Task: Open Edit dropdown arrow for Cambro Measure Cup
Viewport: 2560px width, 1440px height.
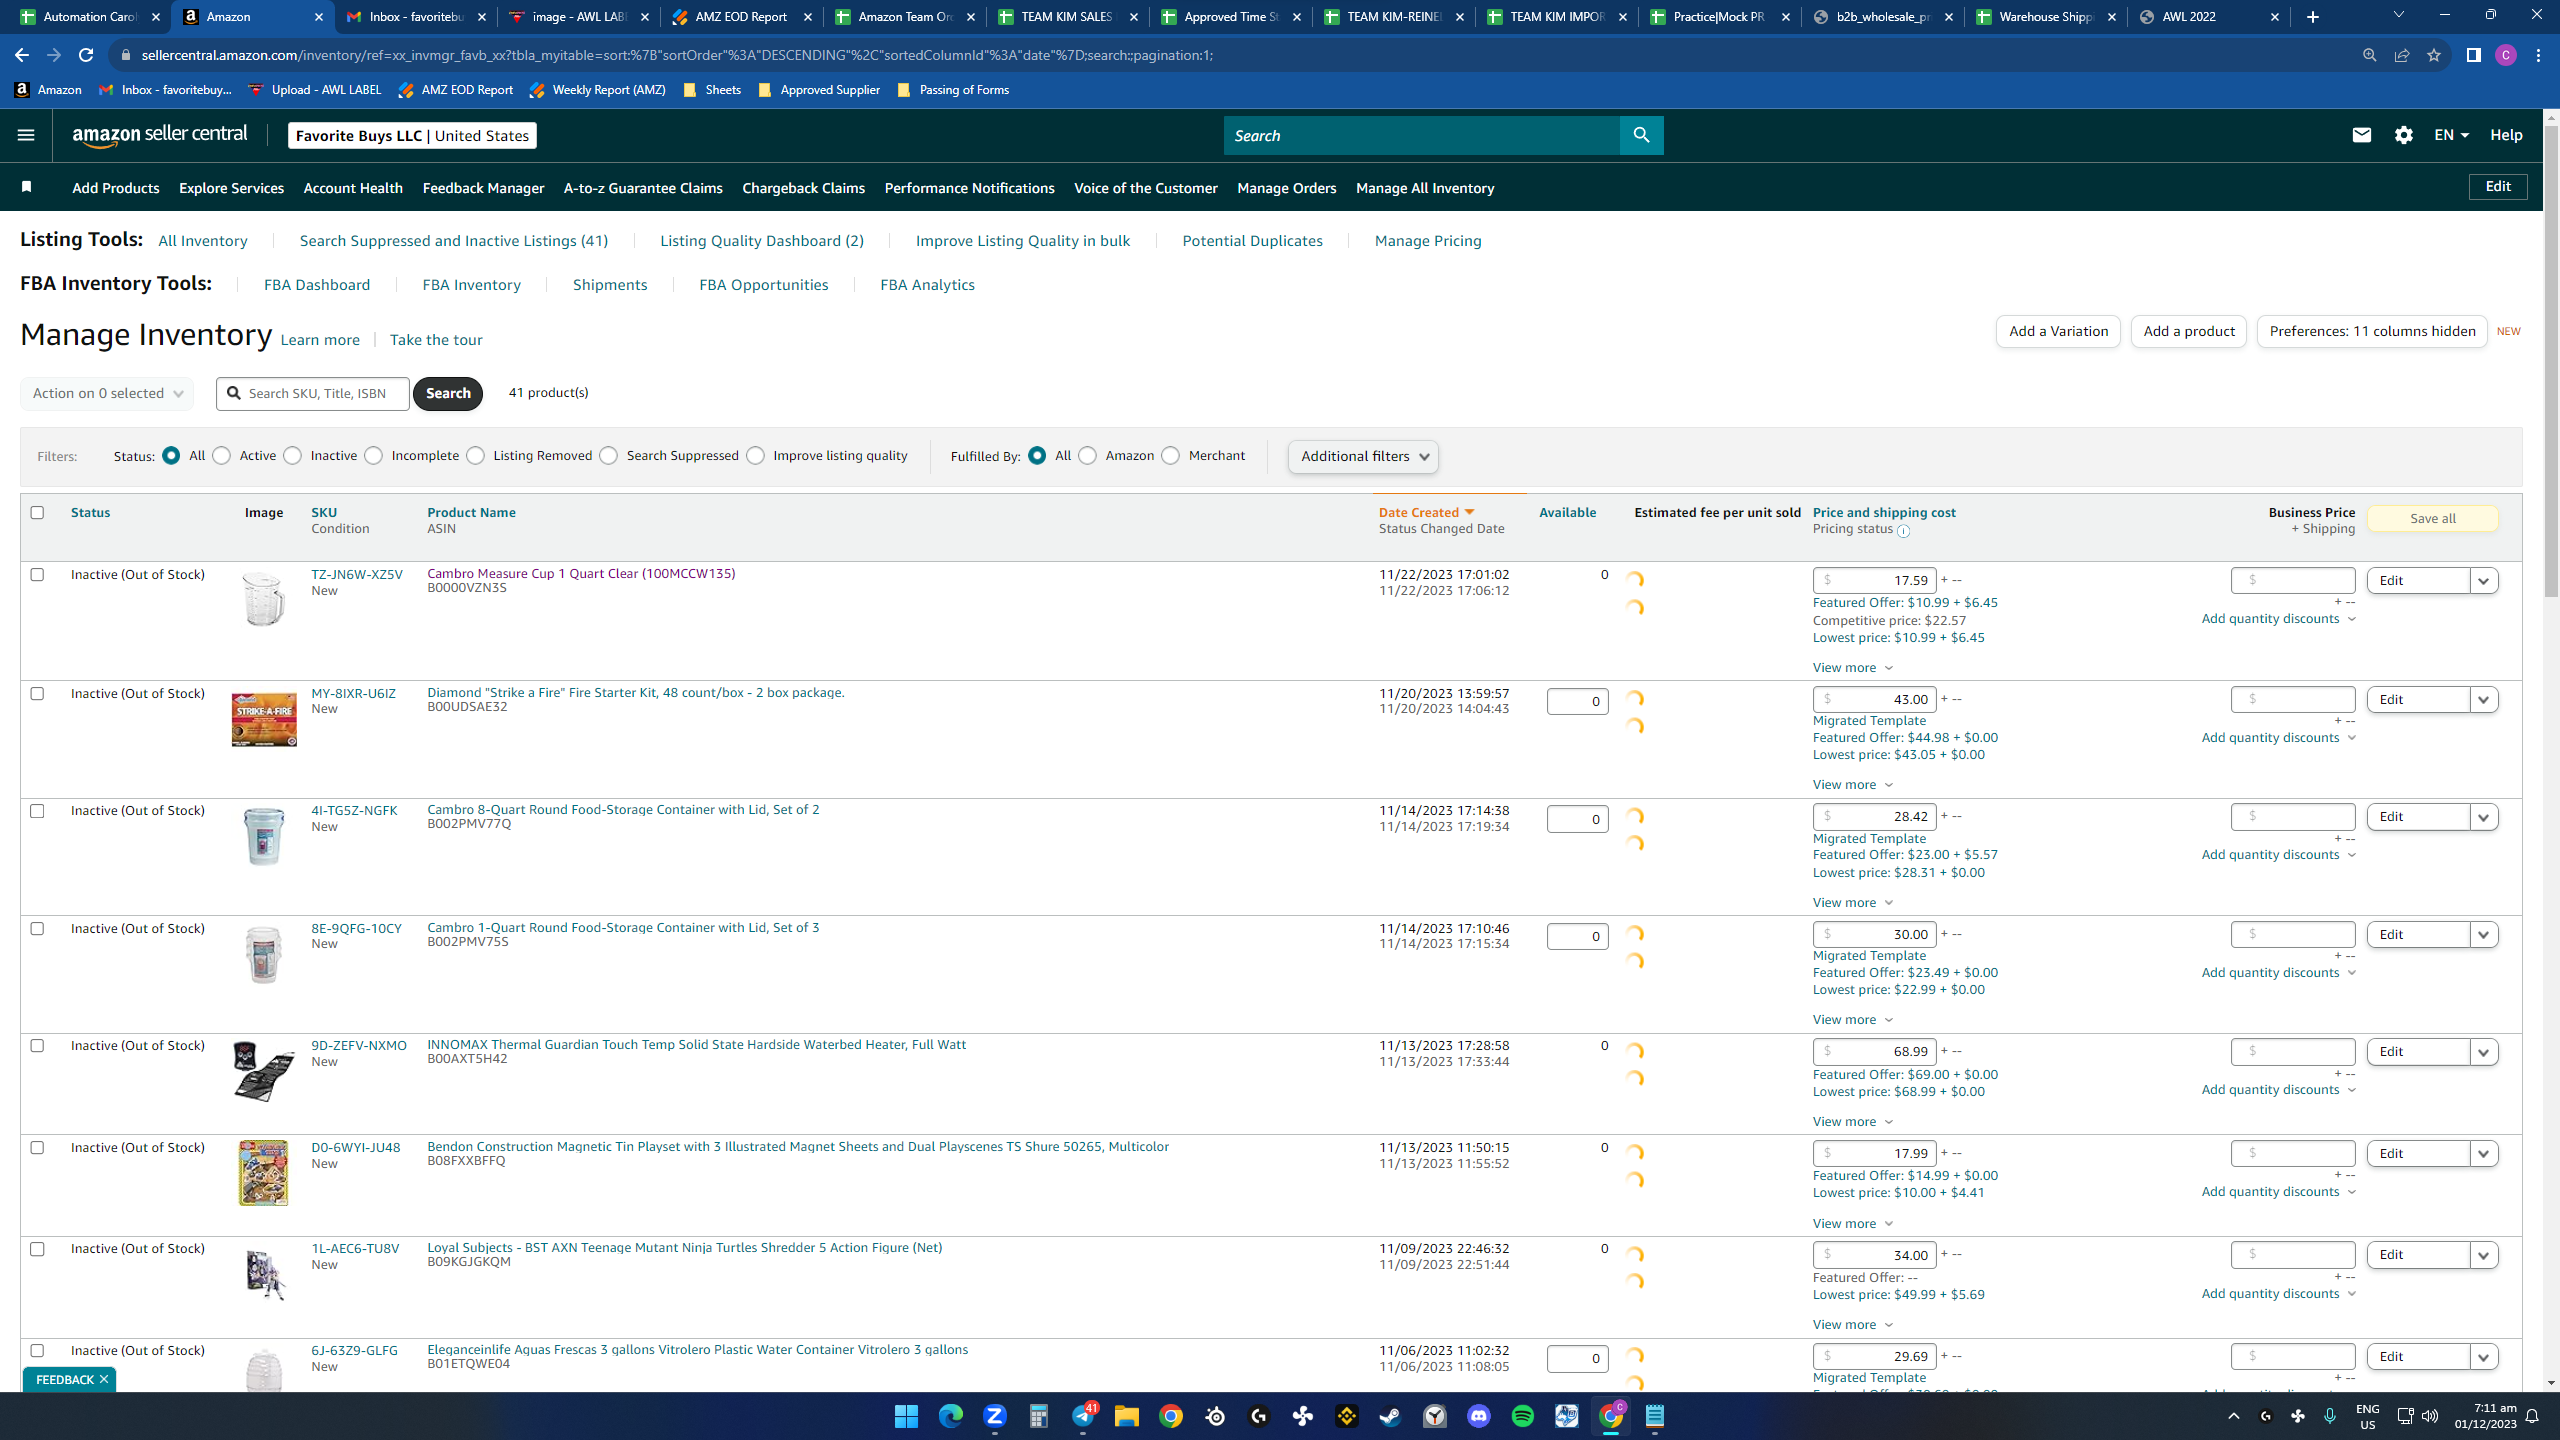Action: tap(2483, 581)
